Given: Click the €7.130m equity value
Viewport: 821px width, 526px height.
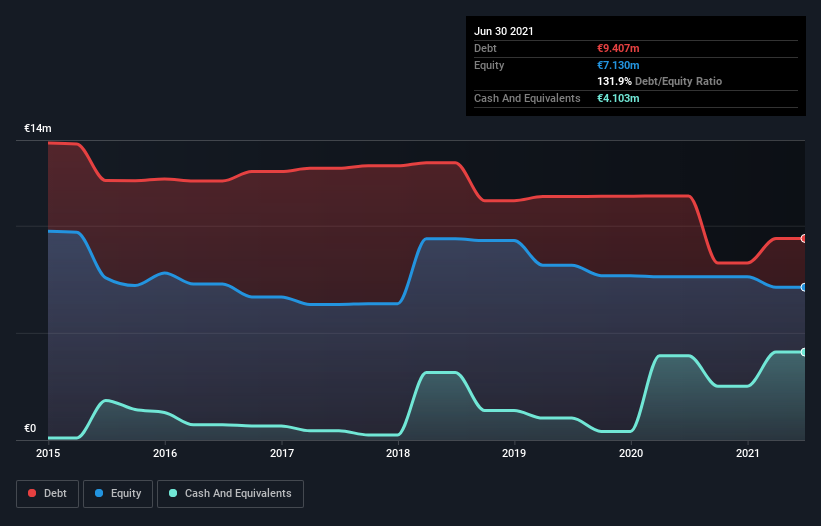Looking at the screenshot, I should tap(618, 65).
